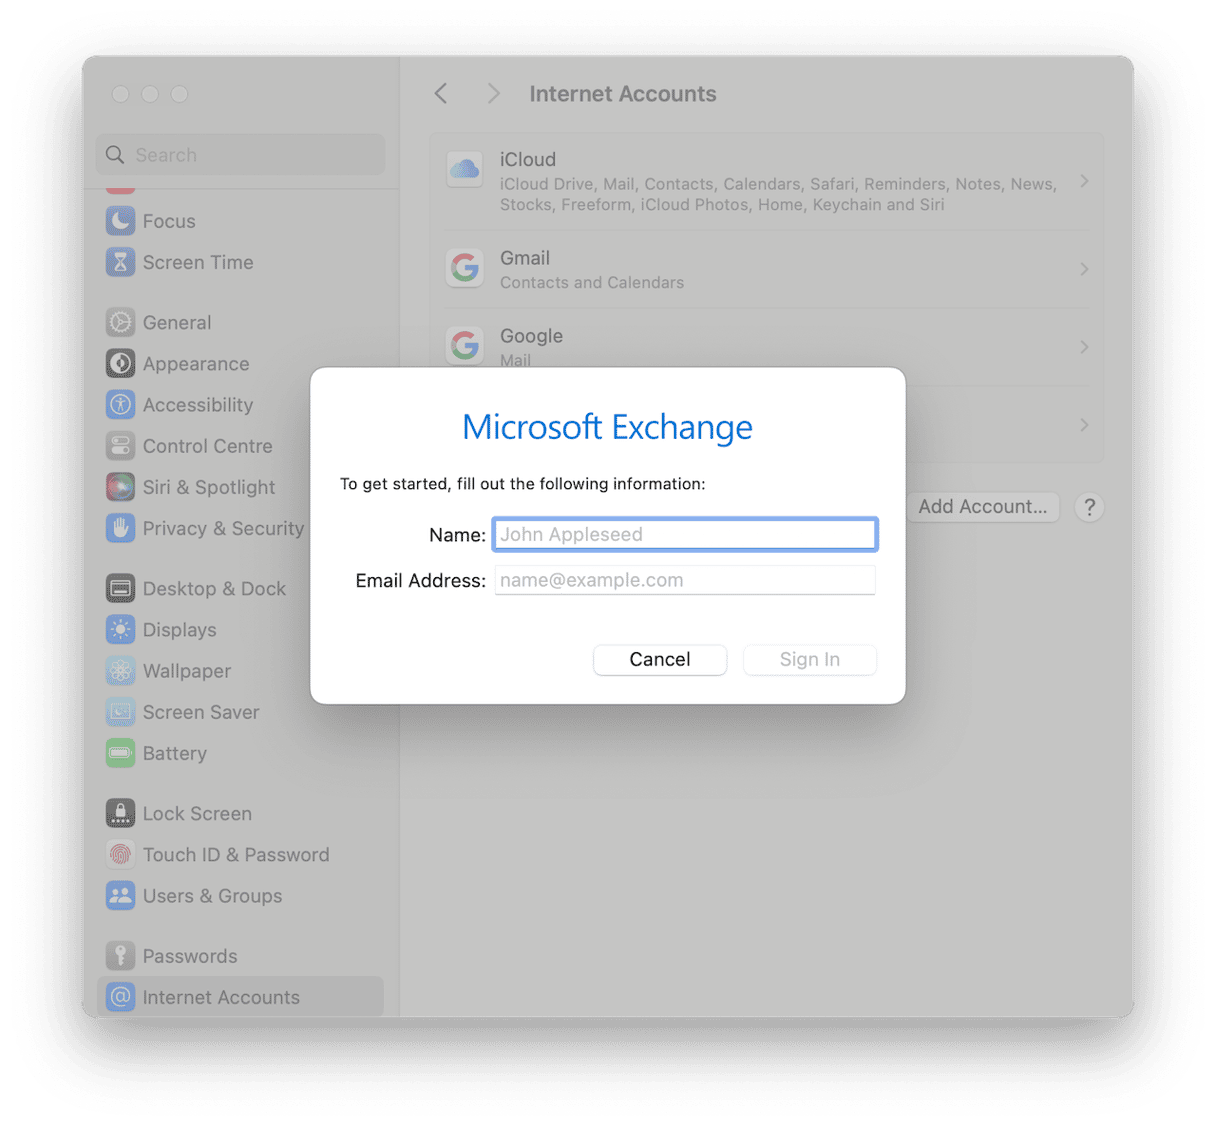Expand iCloud account details chevron
Screen dimensions: 1216x1126
1084,181
